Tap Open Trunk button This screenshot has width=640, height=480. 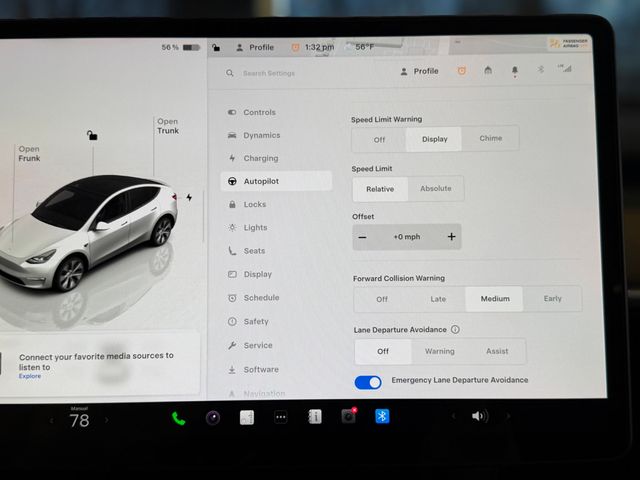[168, 126]
